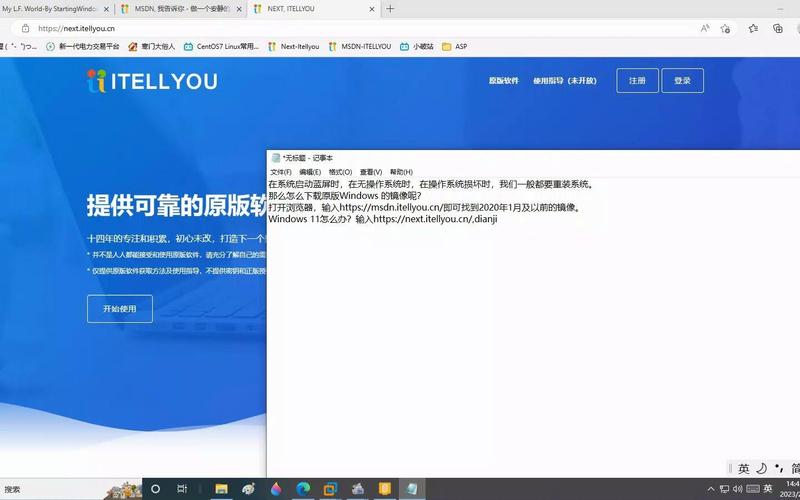Open Notepad's 格式(O) menu

tap(340, 172)
